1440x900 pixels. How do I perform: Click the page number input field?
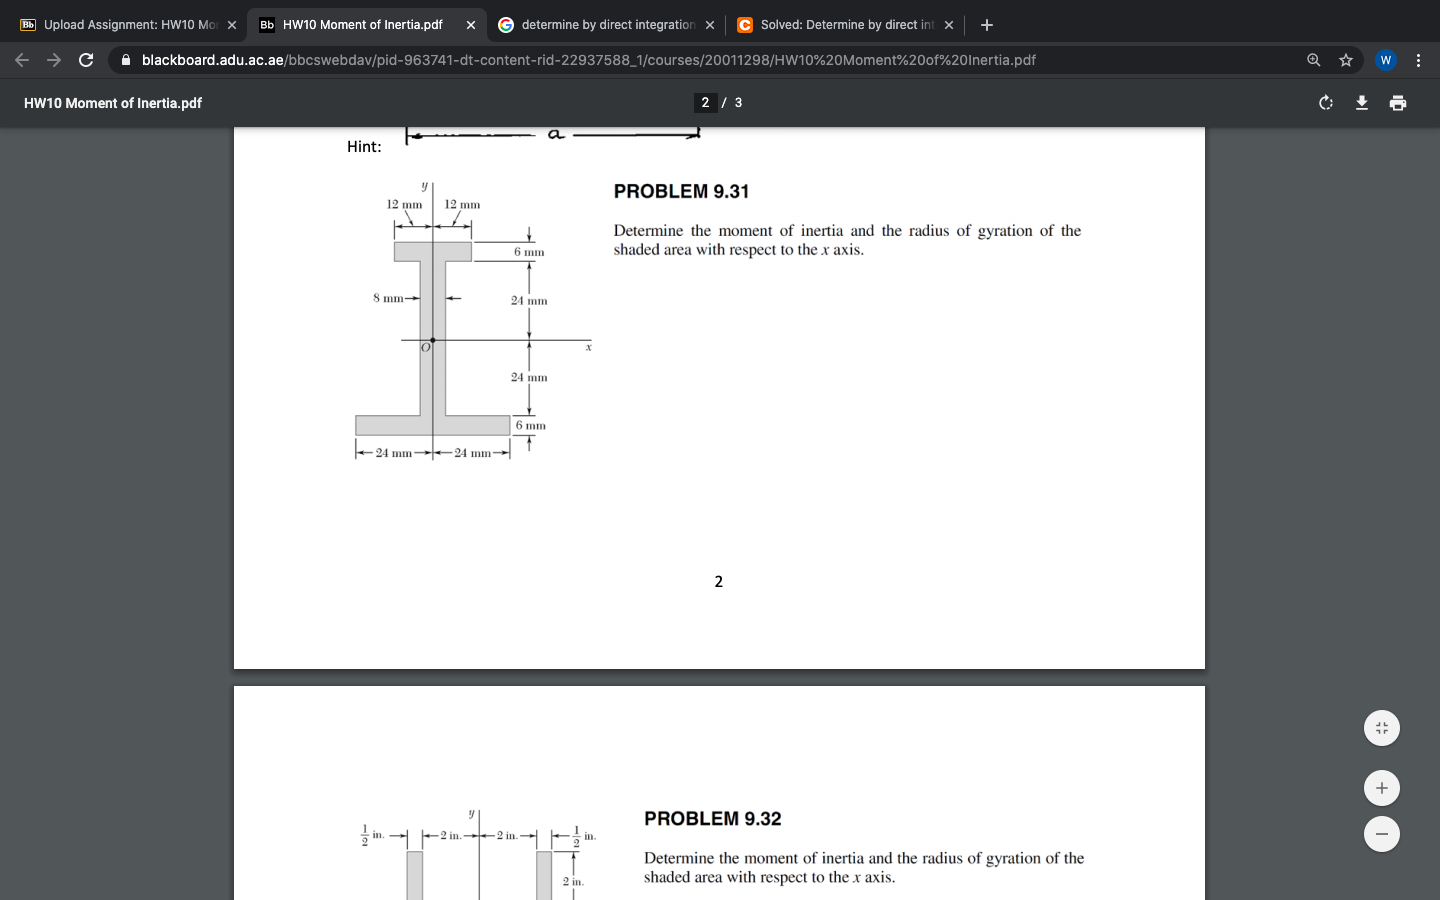point(706,102)
